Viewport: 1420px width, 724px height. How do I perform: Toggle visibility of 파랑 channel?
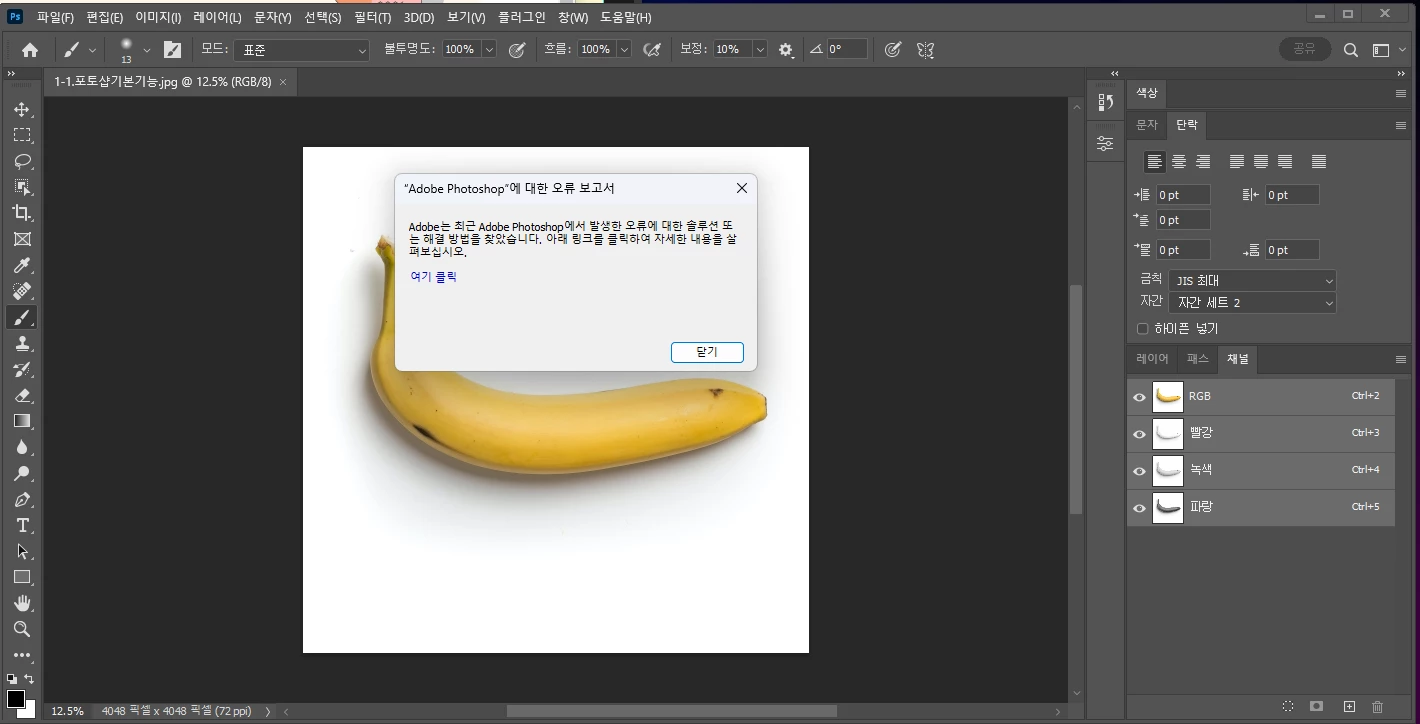(x=1139, y=508)
